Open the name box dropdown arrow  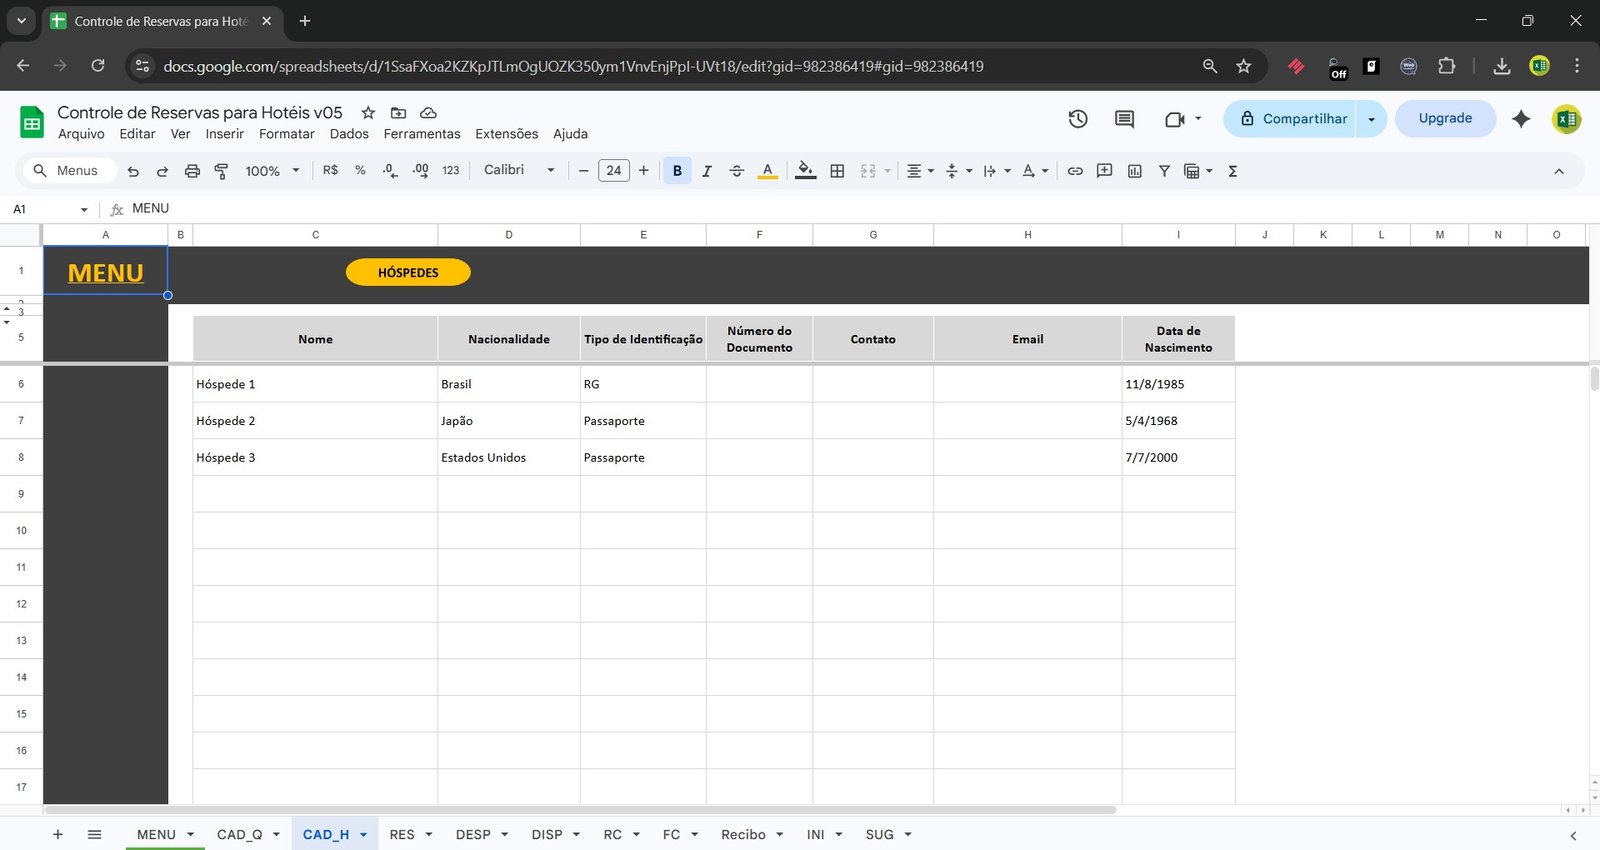pos(84,209)
